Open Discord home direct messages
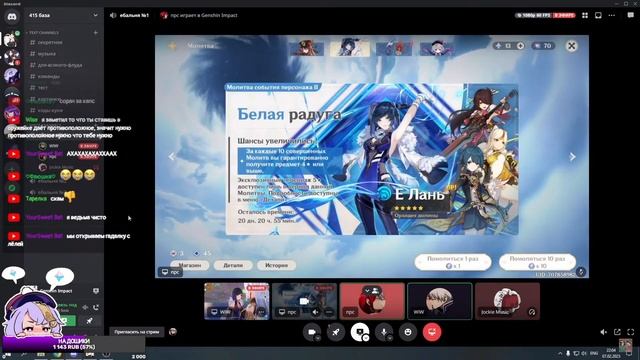This screenshot has height=360, width=640. coord(12,17)
